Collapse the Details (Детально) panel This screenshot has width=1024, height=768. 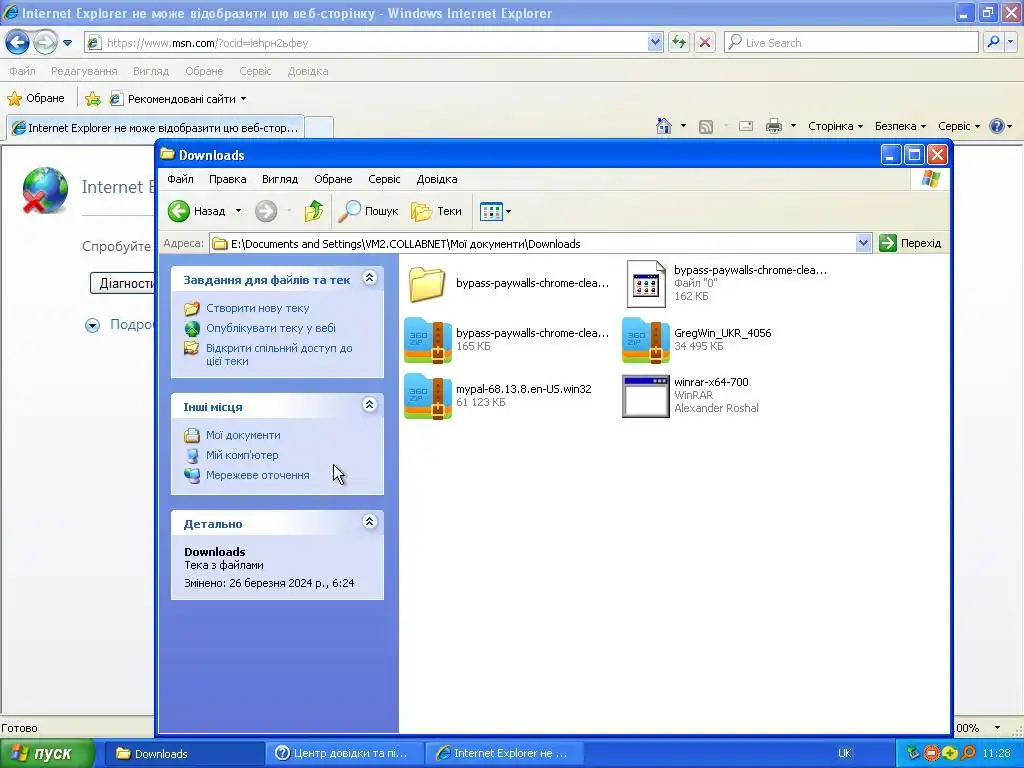369,522
